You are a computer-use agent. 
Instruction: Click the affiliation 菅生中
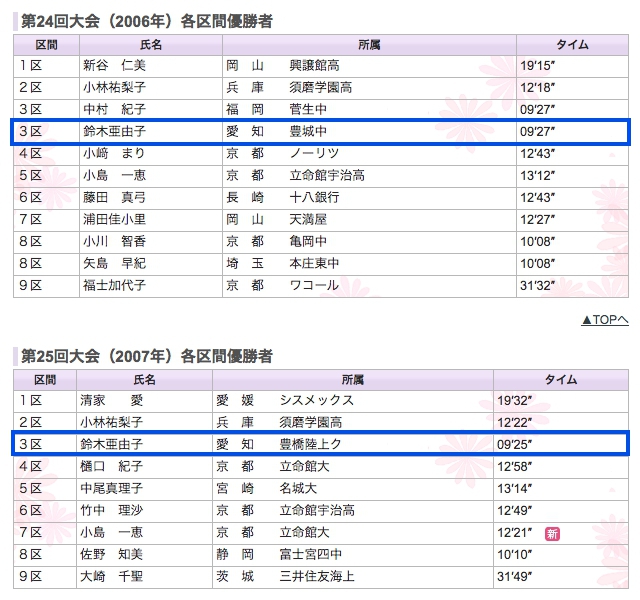pos(308,109)
